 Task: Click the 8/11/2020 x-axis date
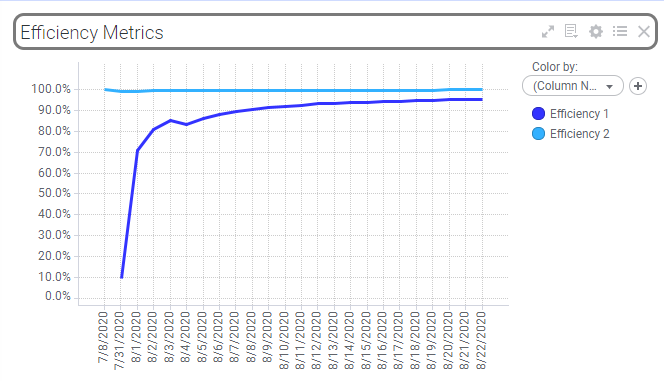(x=301, y=341)
